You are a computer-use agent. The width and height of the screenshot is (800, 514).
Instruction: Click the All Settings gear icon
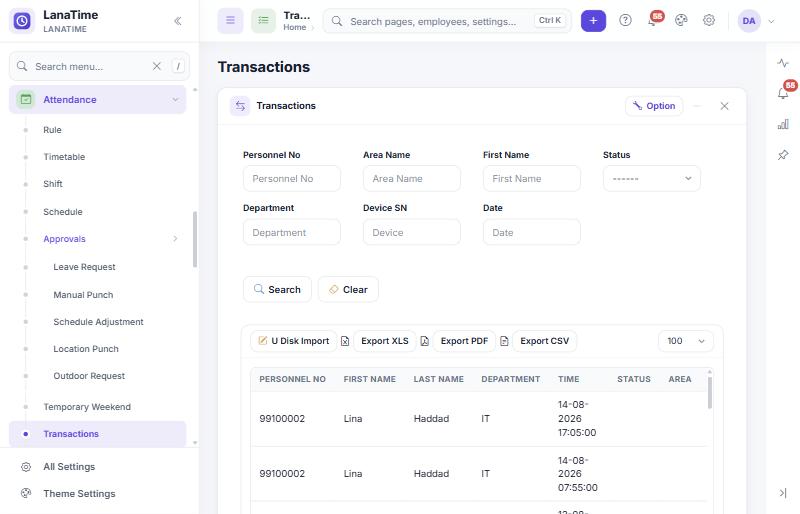pos(26,467)
